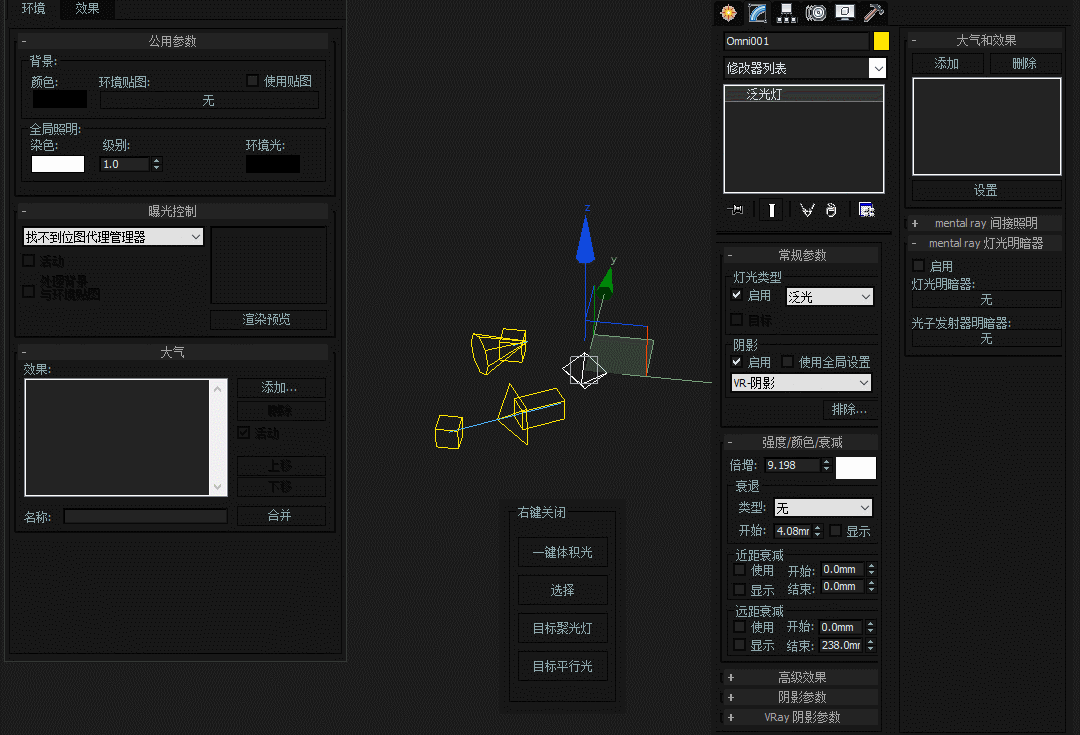Click the 级别 1.0 value field
Image resolution: width=1080 pixels, height=735 pixels.
tap(125, 164)
